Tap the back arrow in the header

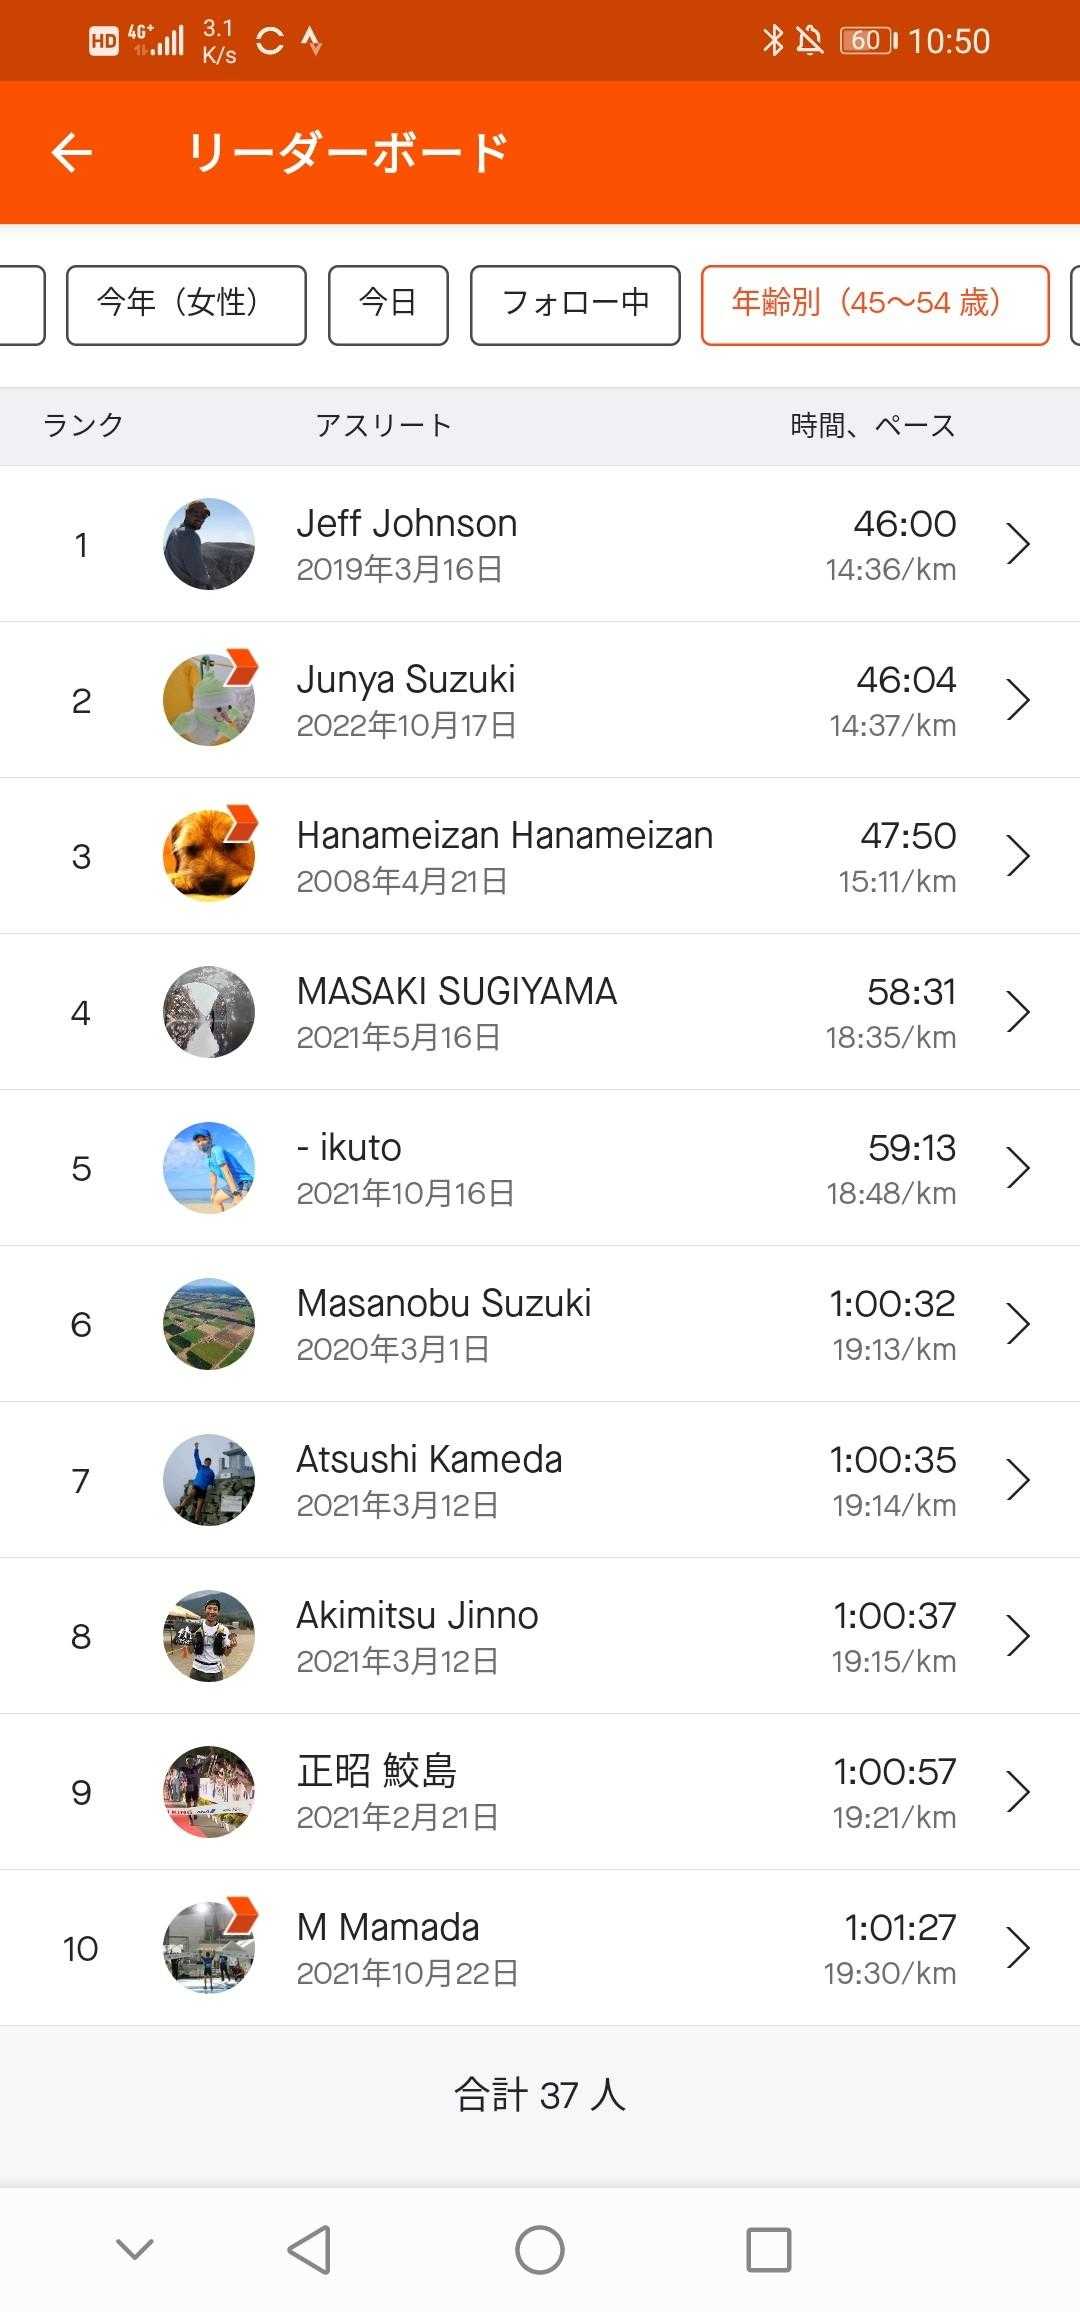pos(72,153)
